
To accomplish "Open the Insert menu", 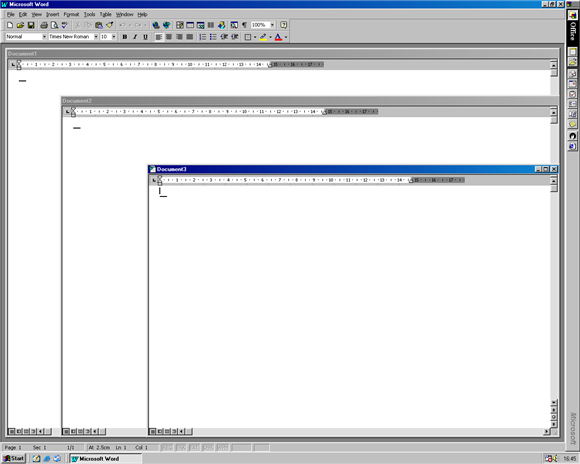I will pos(53,14).
